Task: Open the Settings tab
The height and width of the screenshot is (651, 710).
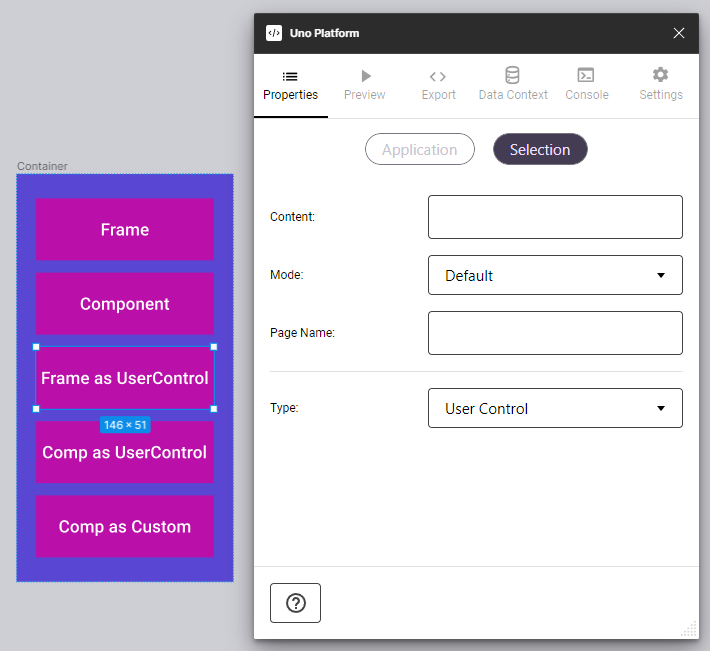Action: [661, 86]
